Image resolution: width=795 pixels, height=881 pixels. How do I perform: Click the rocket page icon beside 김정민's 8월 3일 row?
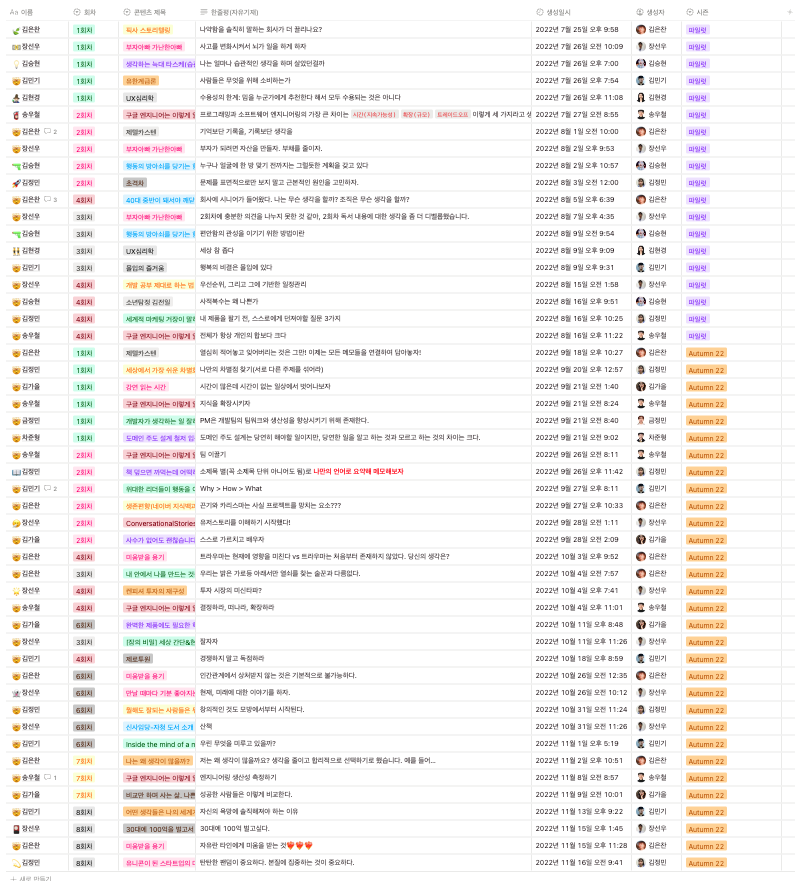click(x=16, y=183)
